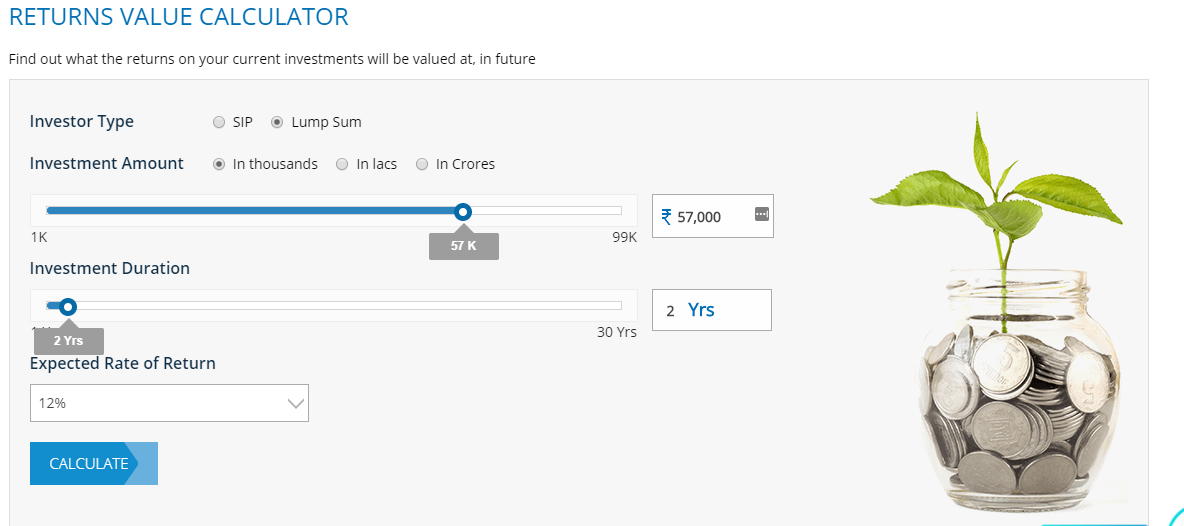Click the 99K maximum amount label

click(624, 237)
